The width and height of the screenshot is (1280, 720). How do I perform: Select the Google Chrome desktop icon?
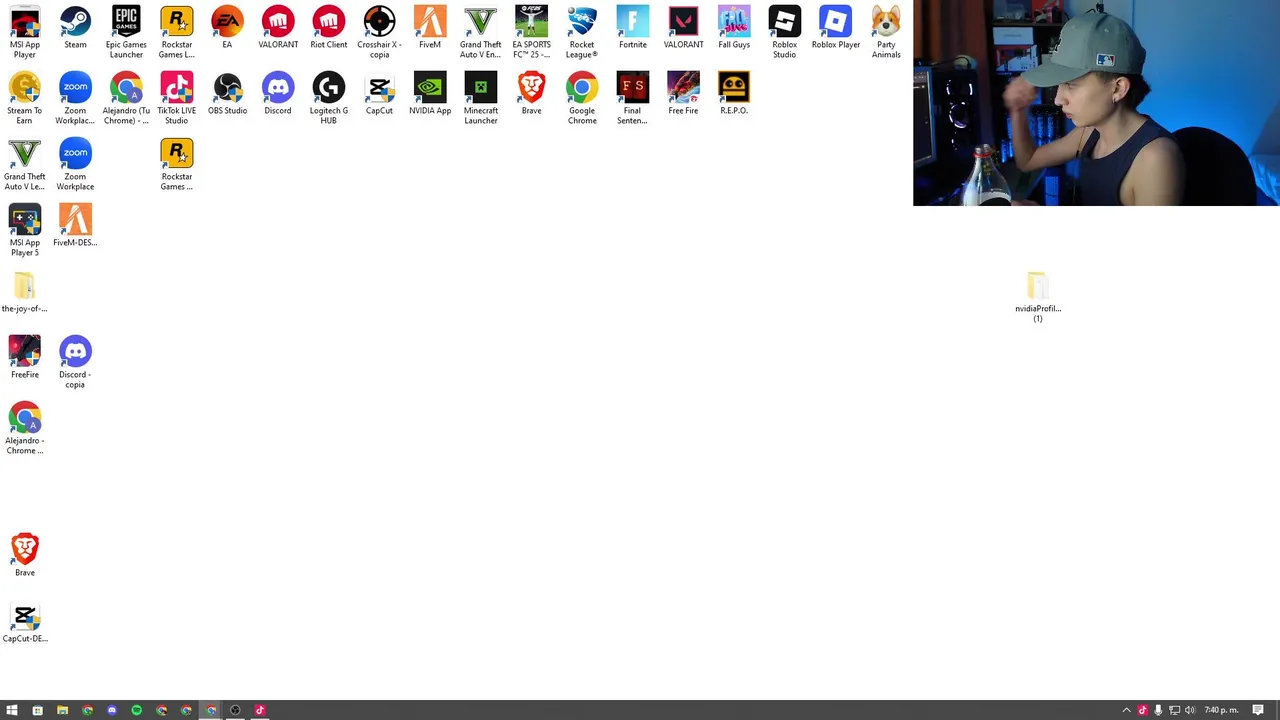point(582,98)
